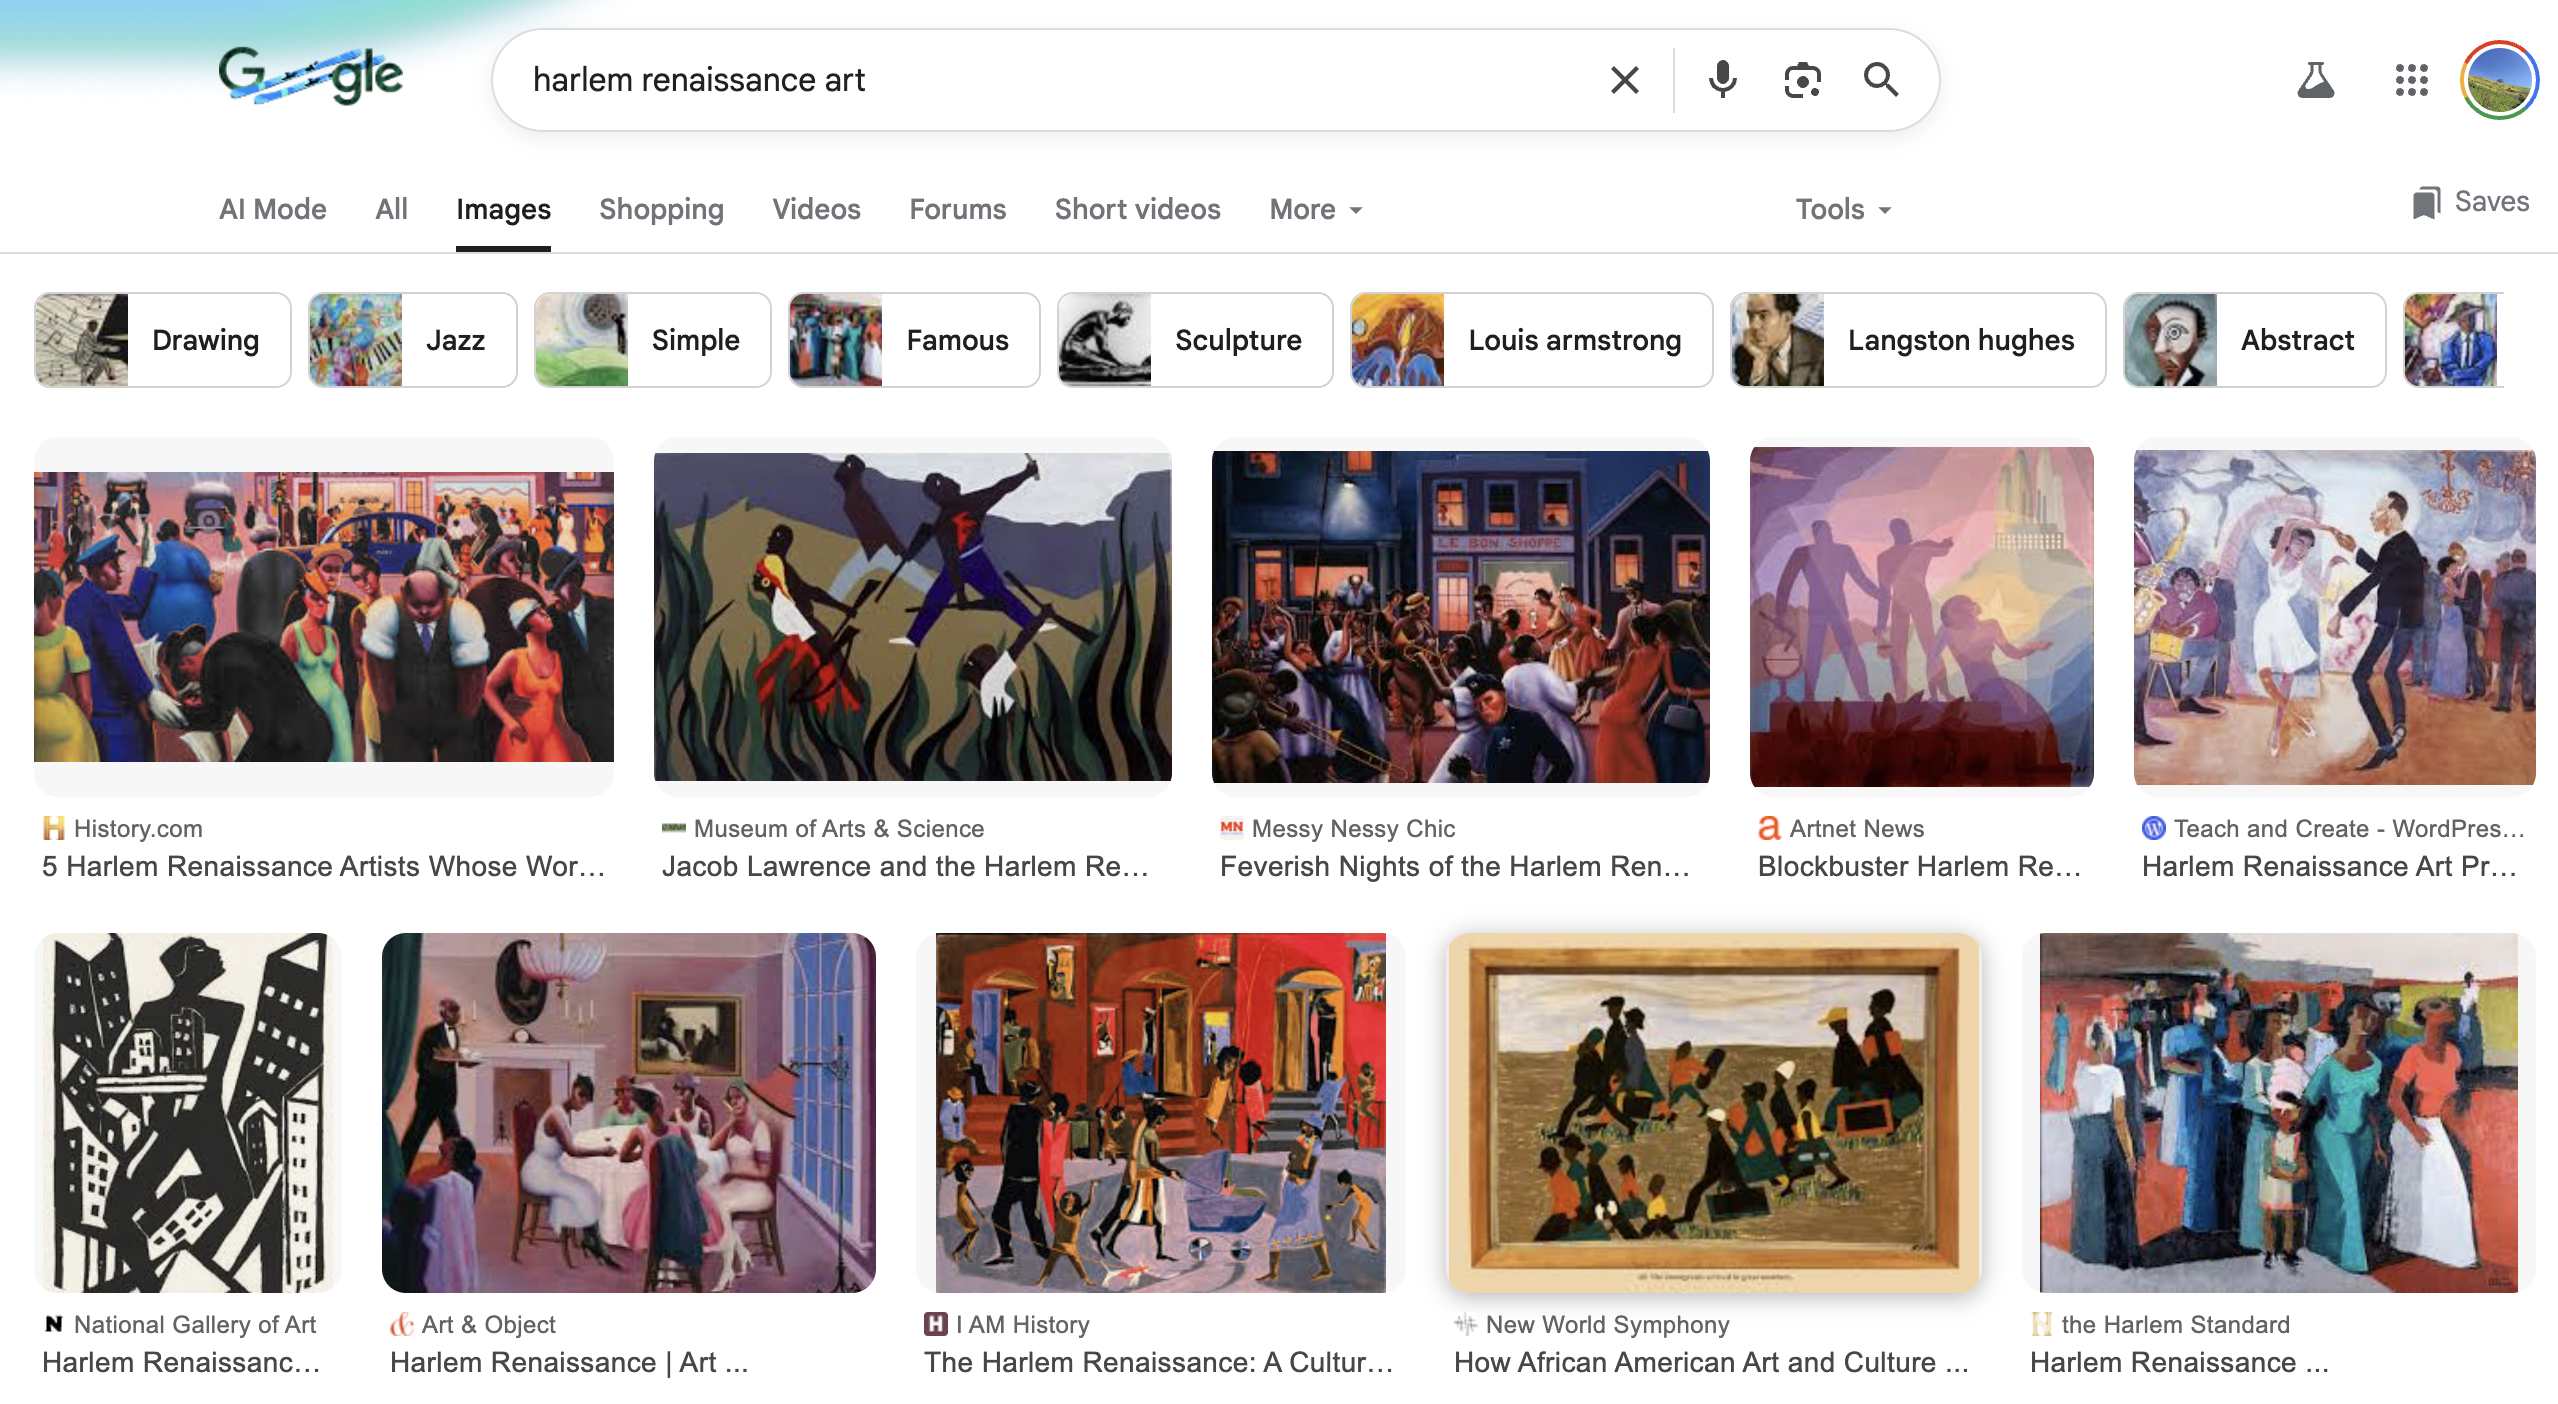This screenshot has width=2558, height=1404.
Task: Switch to the Videos tab
Action: [816, 209]
